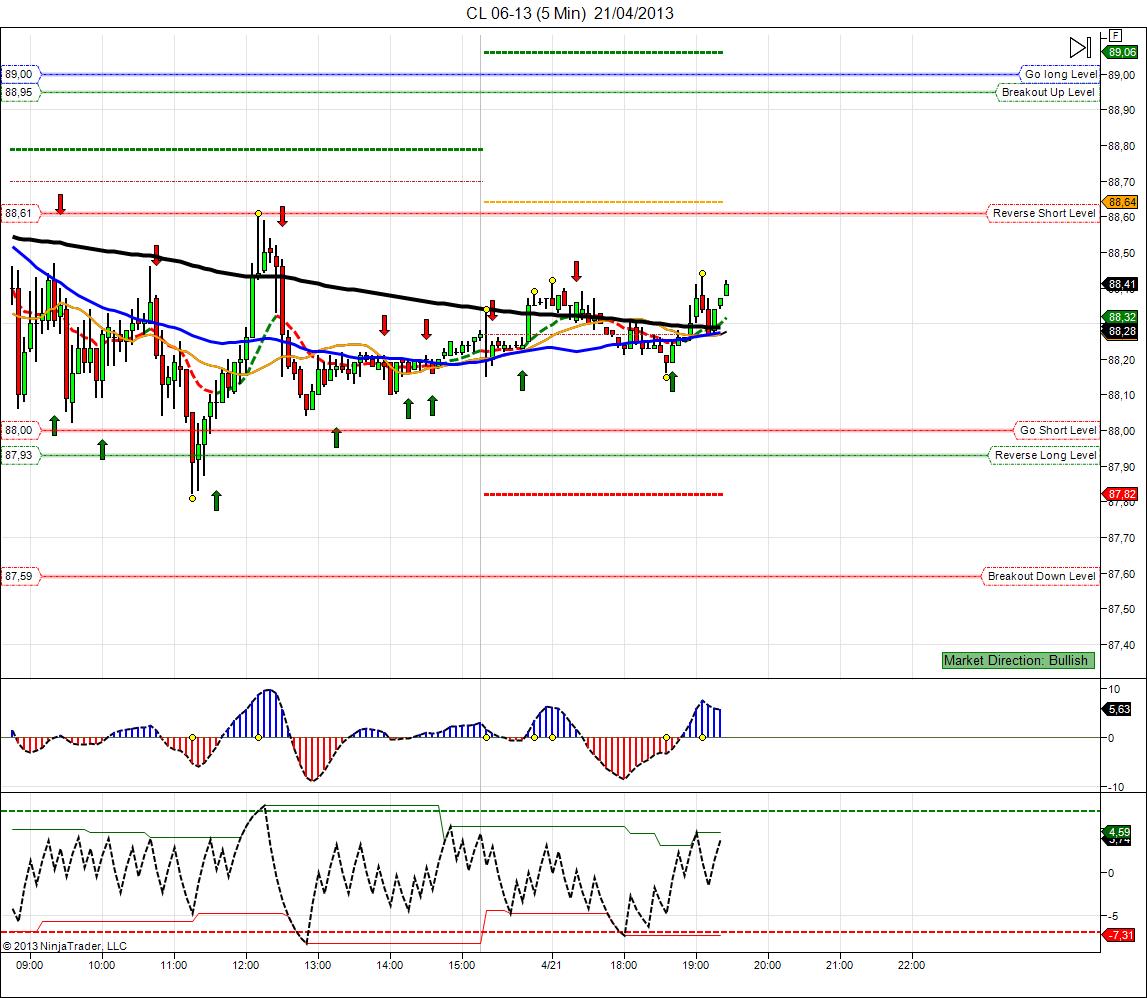The height and width of the screenshot is (998, 1147).
Task: Click the Go long Level line label
Action: pos(1060,74)
